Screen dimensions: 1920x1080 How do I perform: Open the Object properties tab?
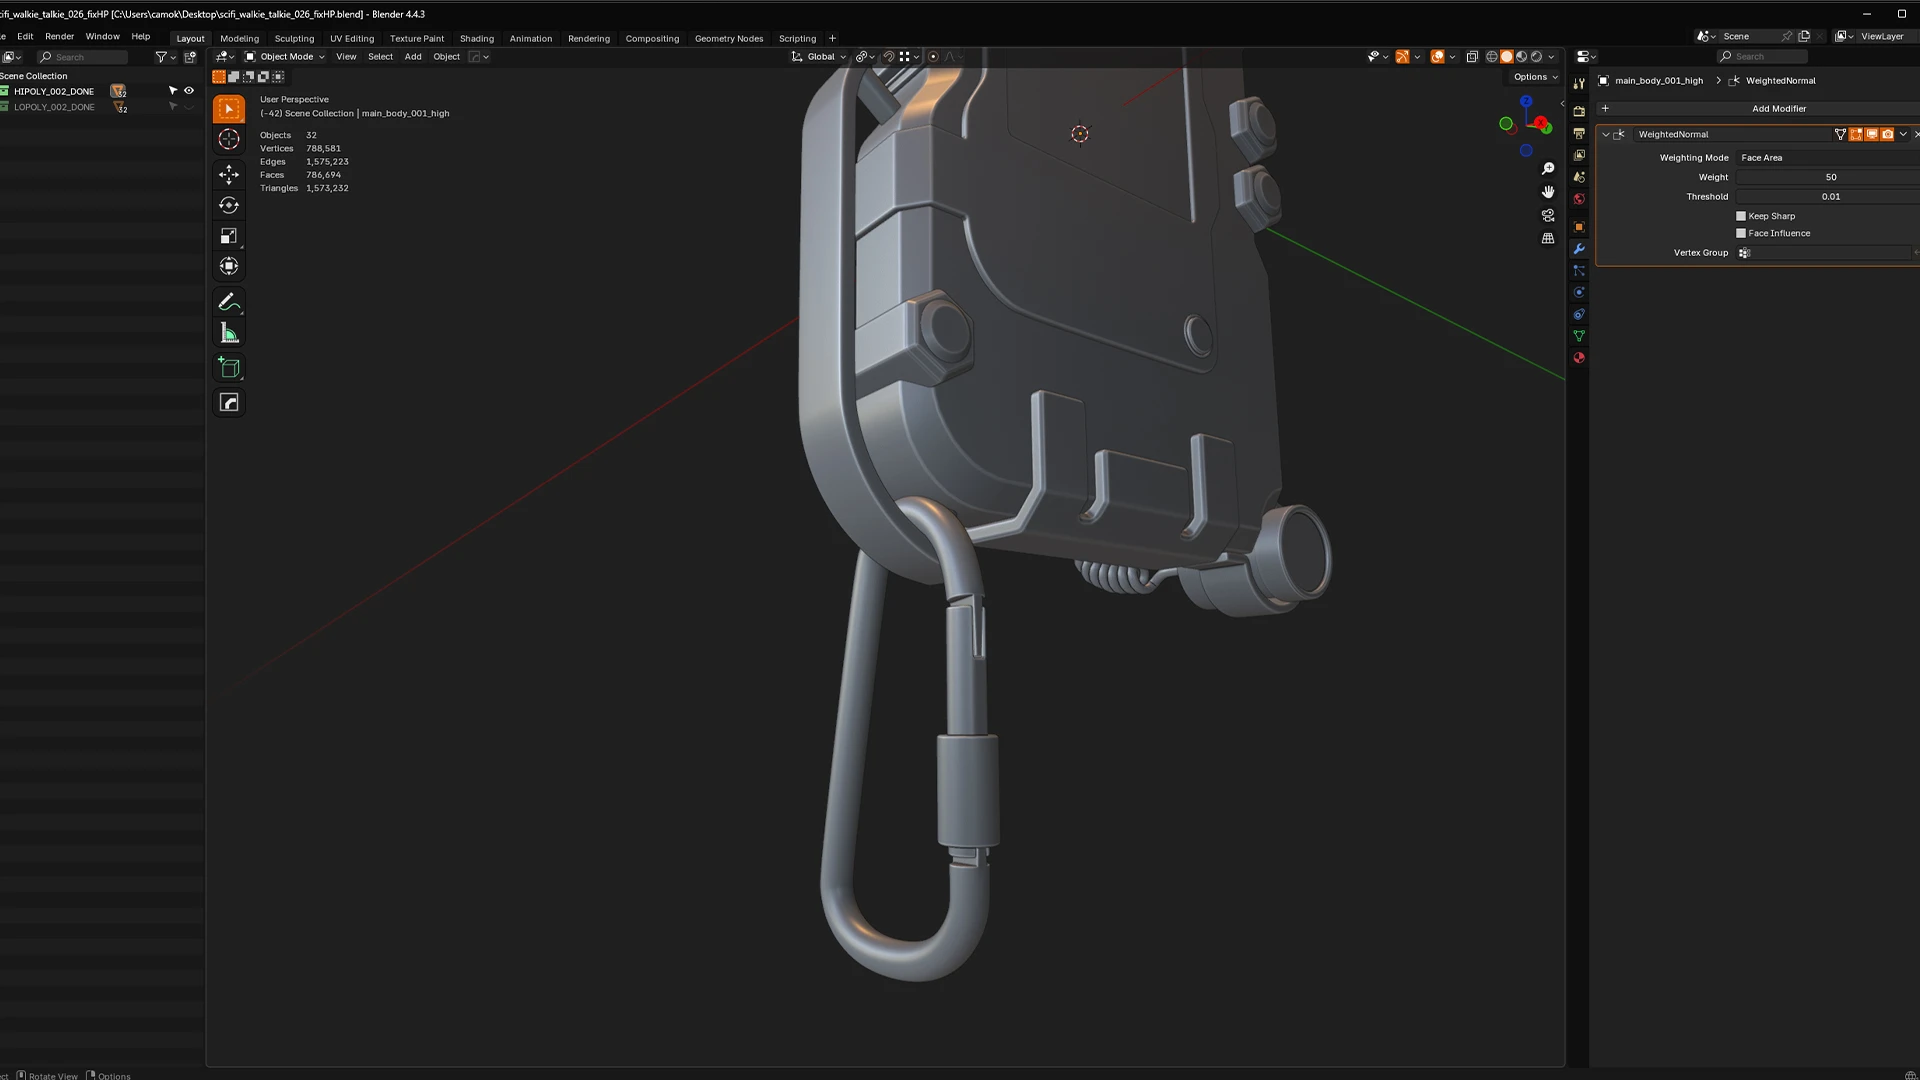tap(1579, 227)
